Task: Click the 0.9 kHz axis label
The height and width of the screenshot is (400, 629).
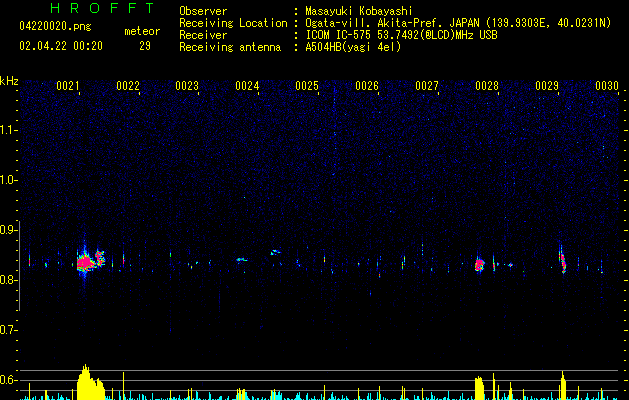Action: pyautogui.click(x=9, y=230)
